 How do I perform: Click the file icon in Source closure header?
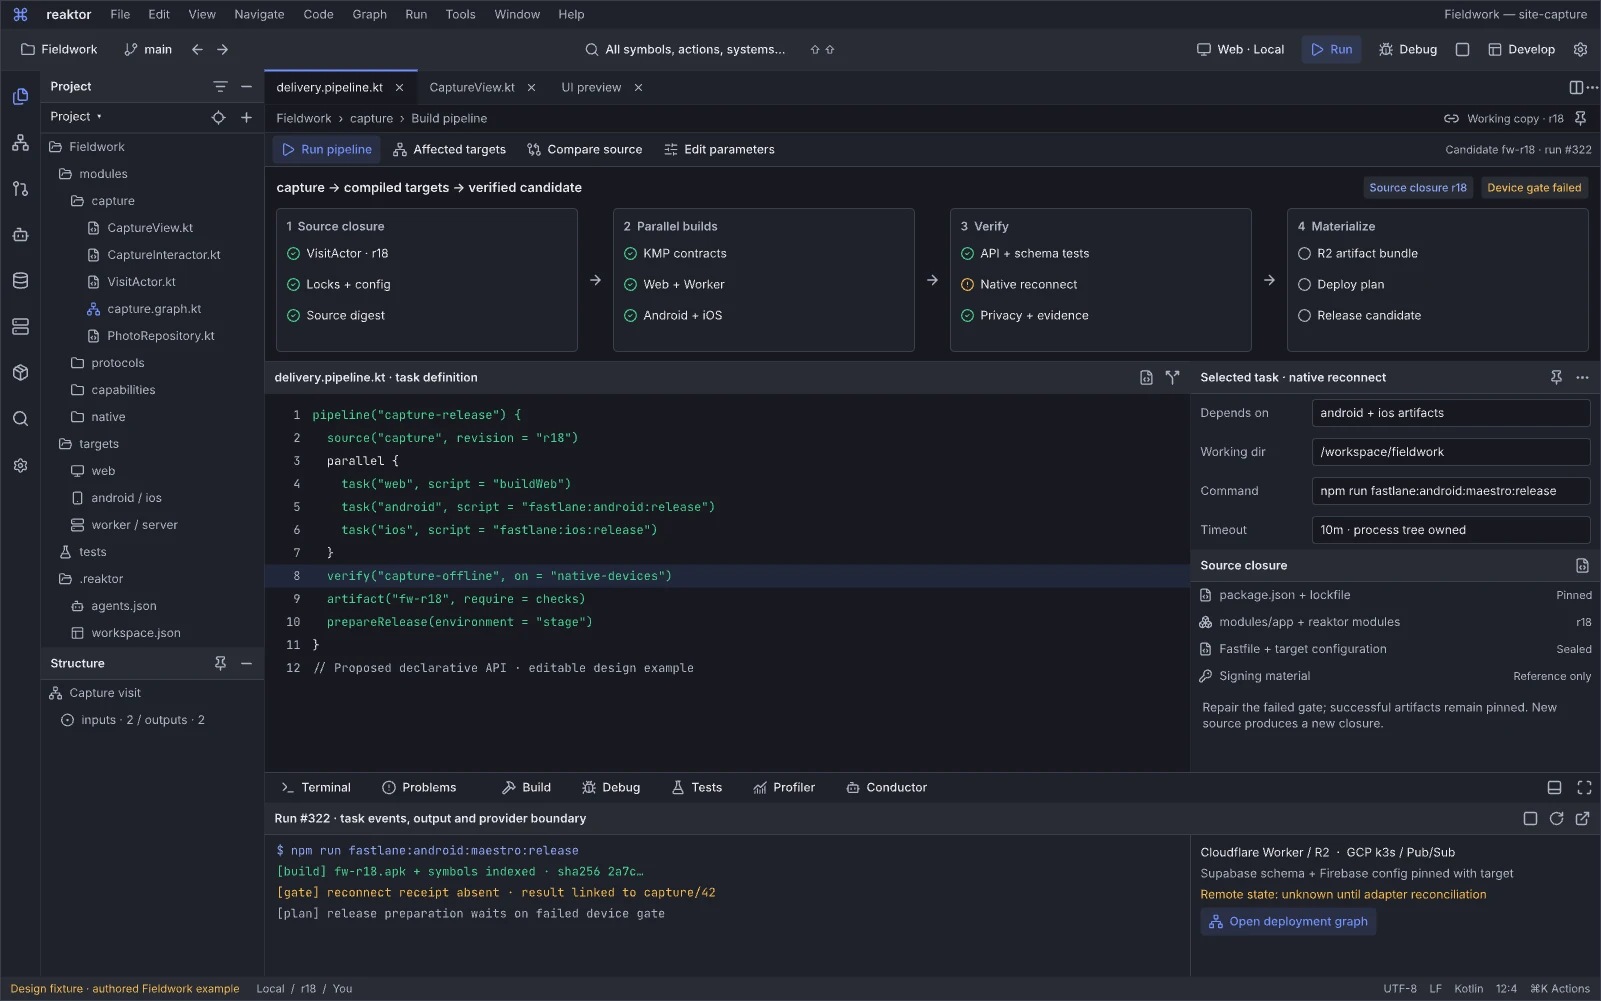pos(1582,565)
